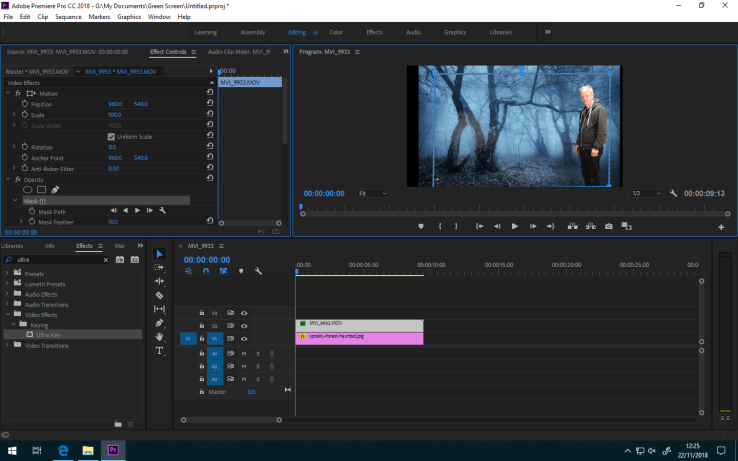Image resolution: width=738 pixels, height=461 pixels.
Task: Expand the Rotation property
Action: point(14,147)
